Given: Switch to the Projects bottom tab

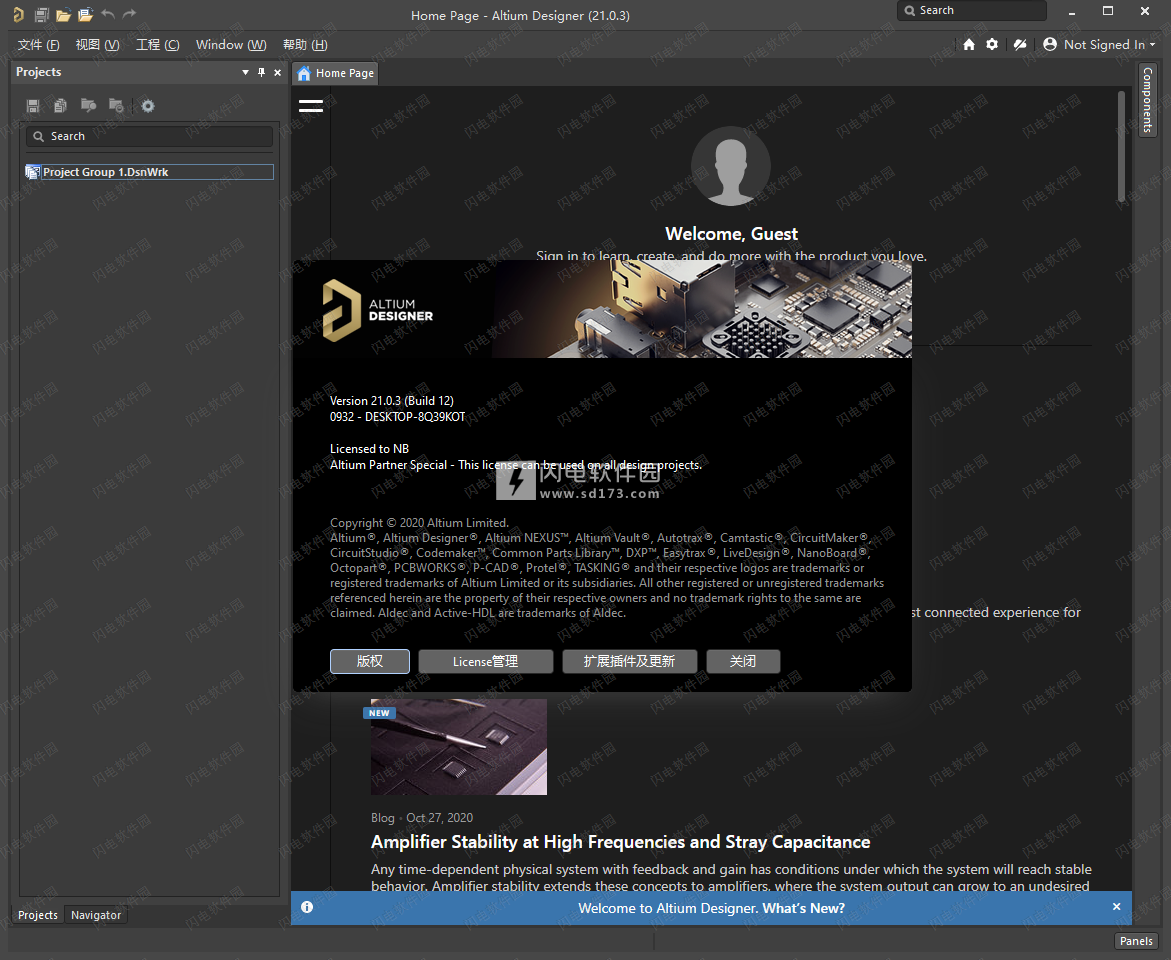Looking at the screenshot, I should point(37,915).
